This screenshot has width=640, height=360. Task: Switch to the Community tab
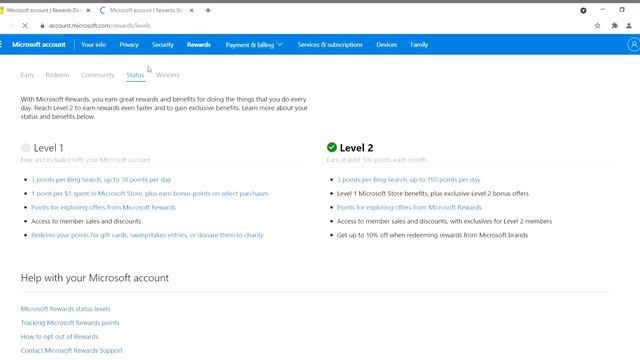[x=98, y=75]
